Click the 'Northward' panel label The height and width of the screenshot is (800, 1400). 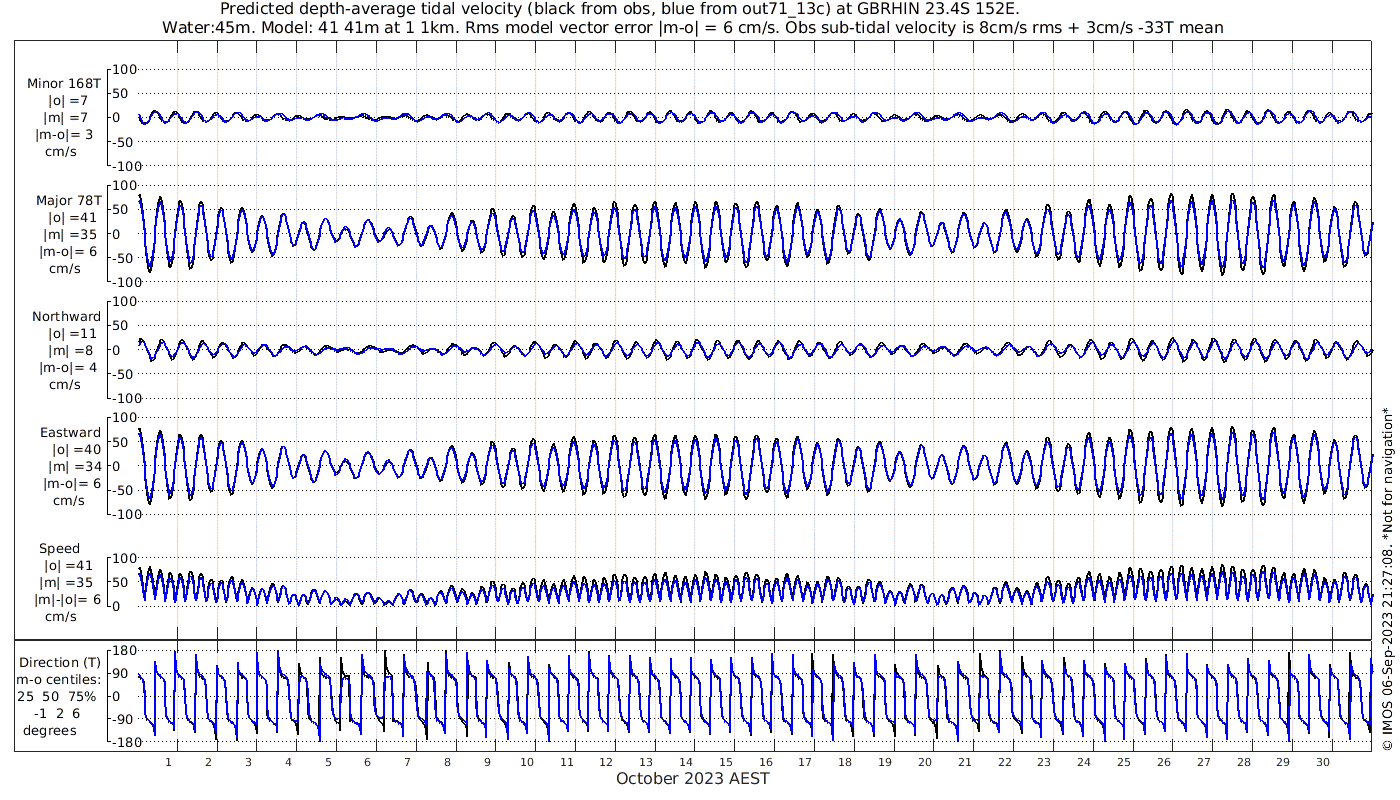coord(67,316)
